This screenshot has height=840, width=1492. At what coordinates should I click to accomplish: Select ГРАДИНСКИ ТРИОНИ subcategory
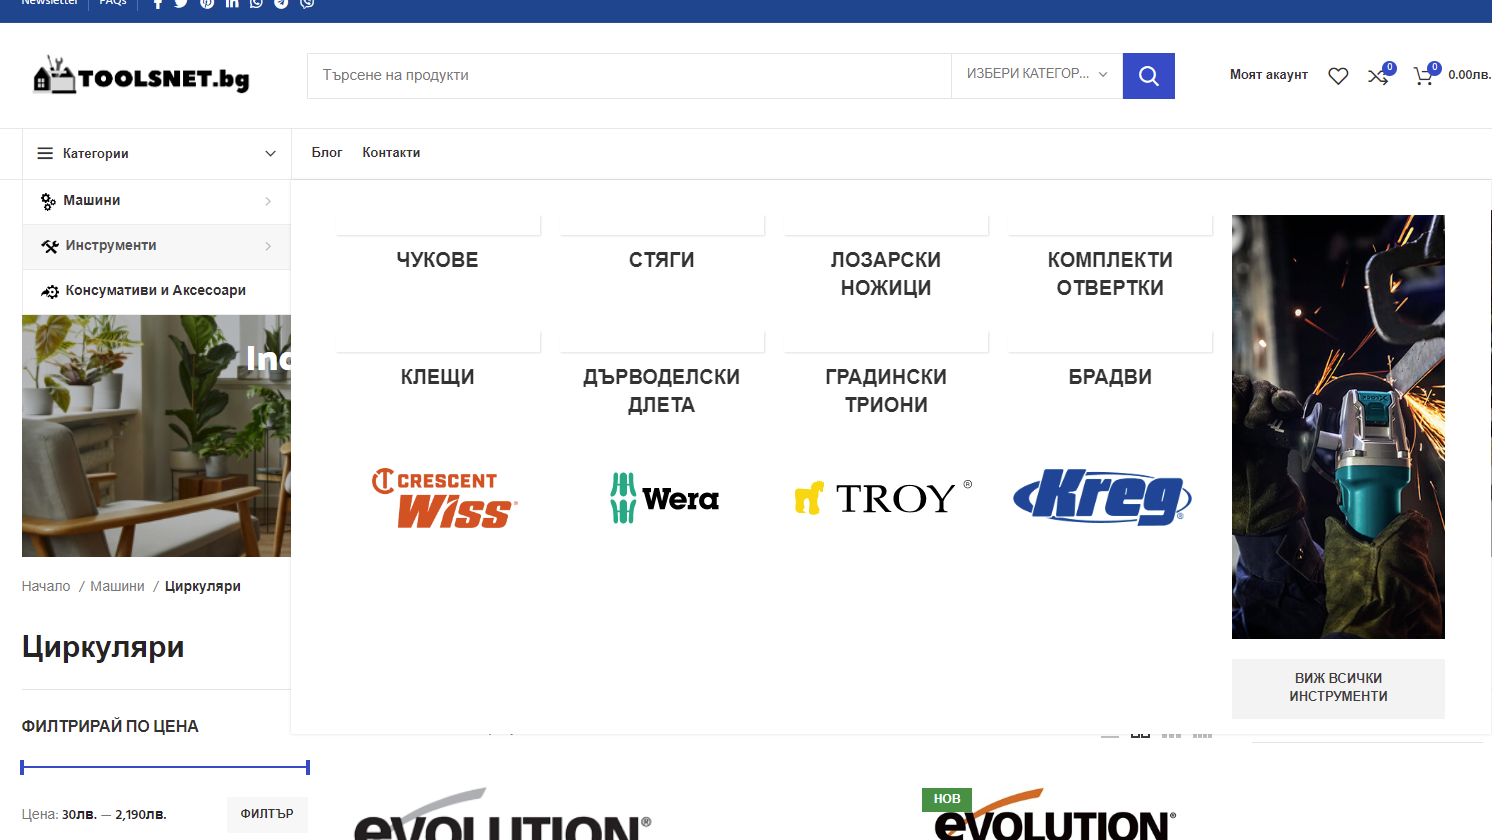886,391
